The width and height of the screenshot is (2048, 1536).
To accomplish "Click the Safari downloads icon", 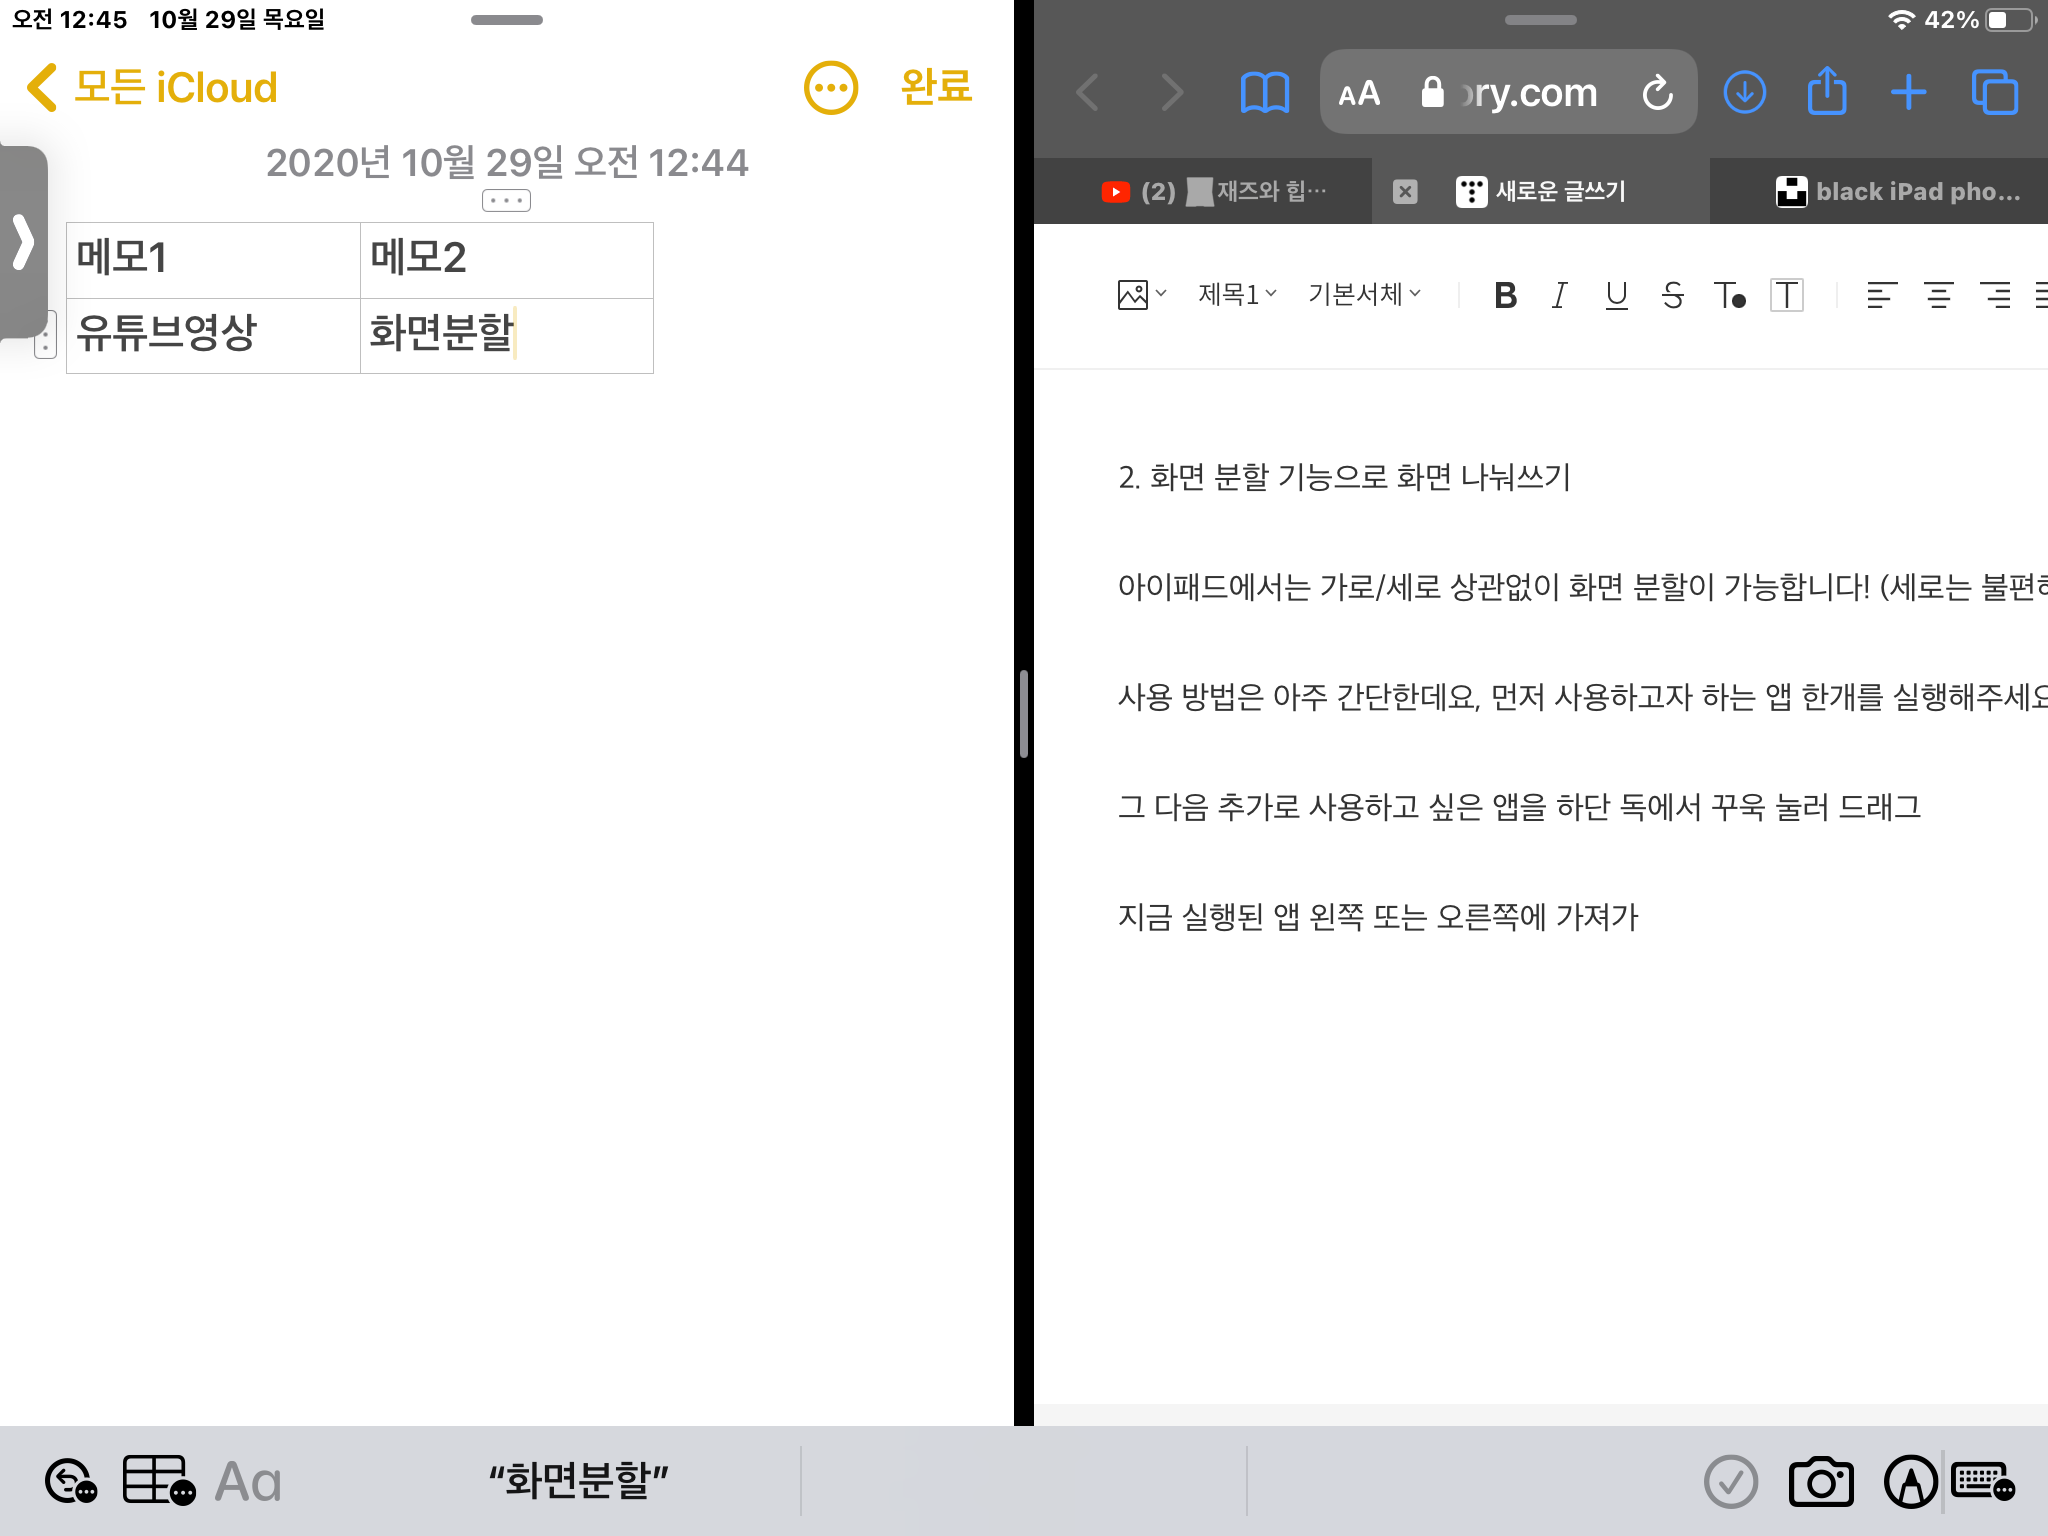I will pyautogui.click(x=1745, y=93).
